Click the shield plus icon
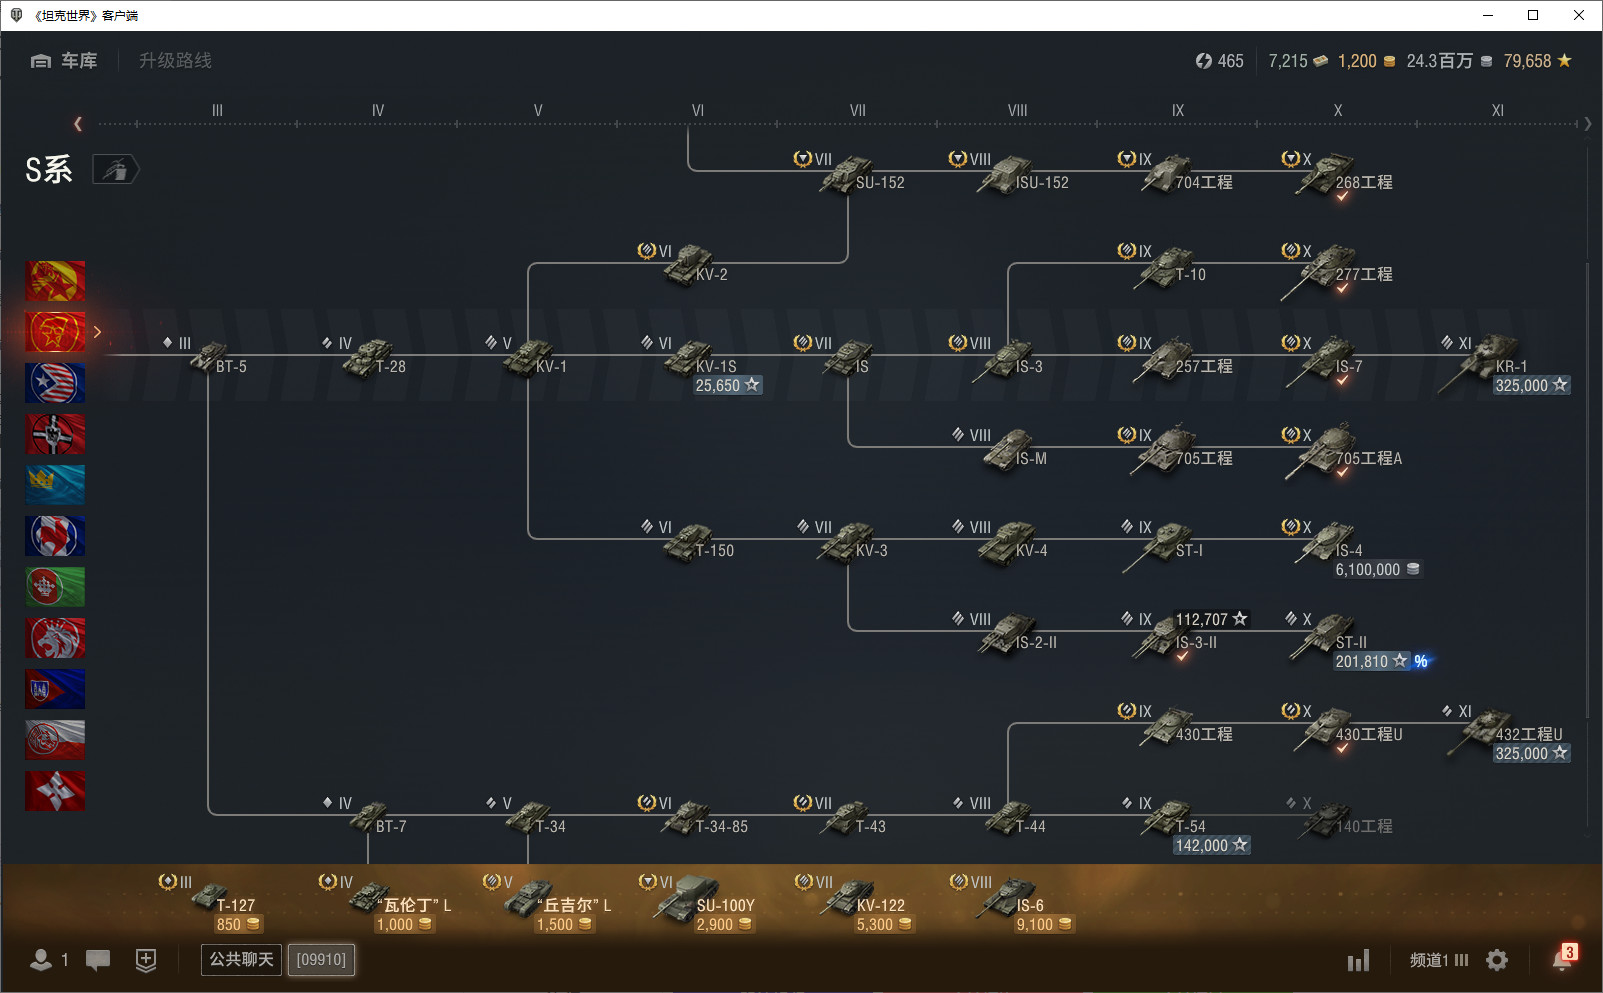The width and height of the screenshot is (1603, 993). pos(146,960)
